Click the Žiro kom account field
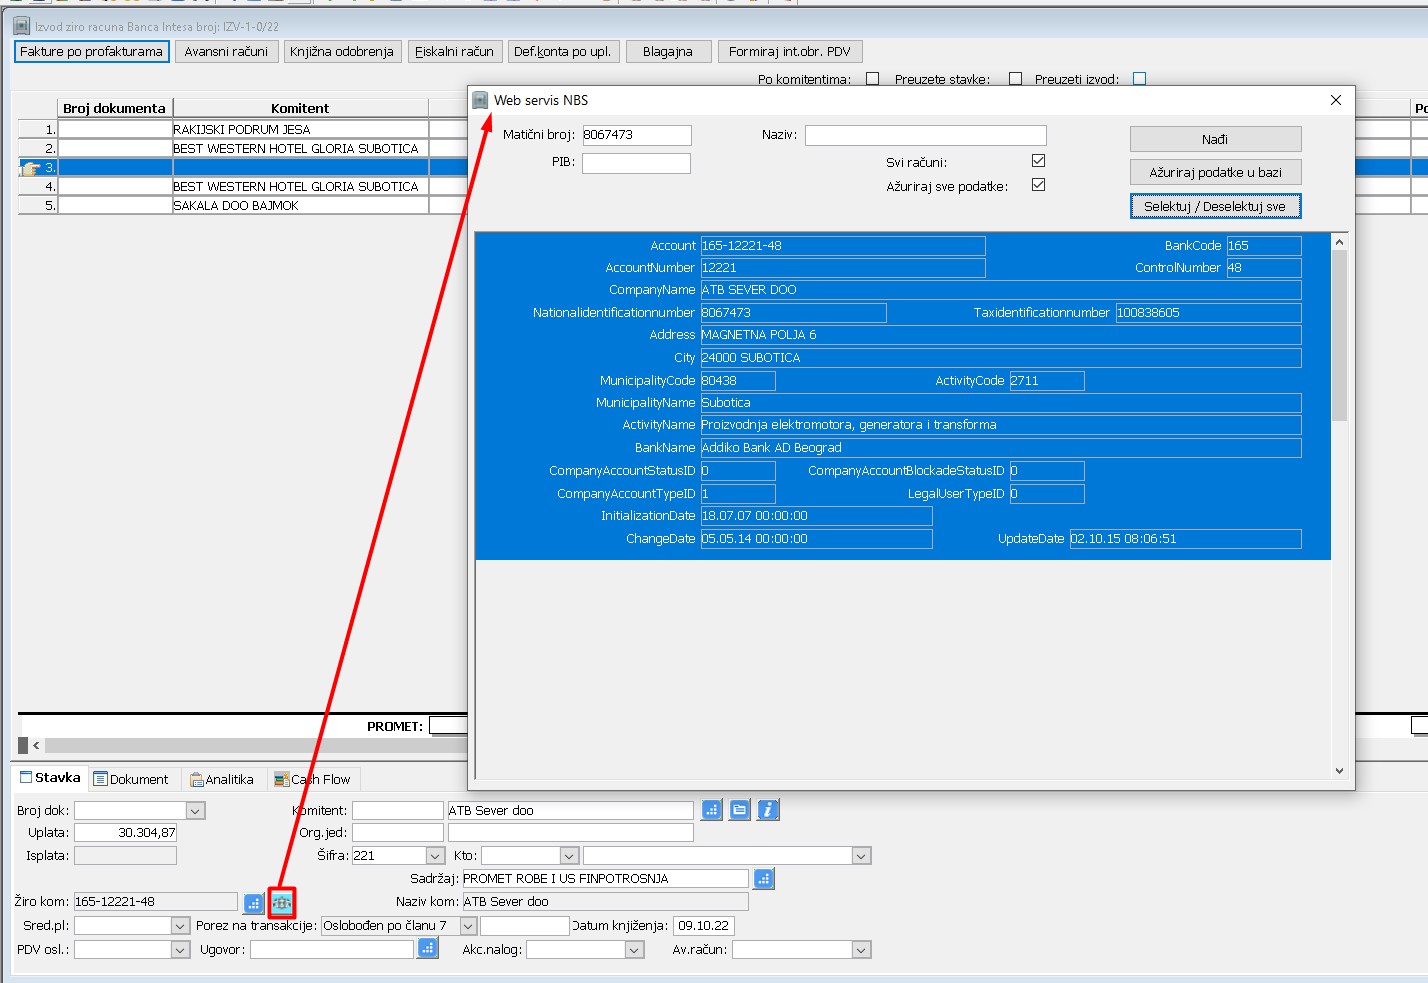Screen dimensions: 1428x983 [156, 902]
